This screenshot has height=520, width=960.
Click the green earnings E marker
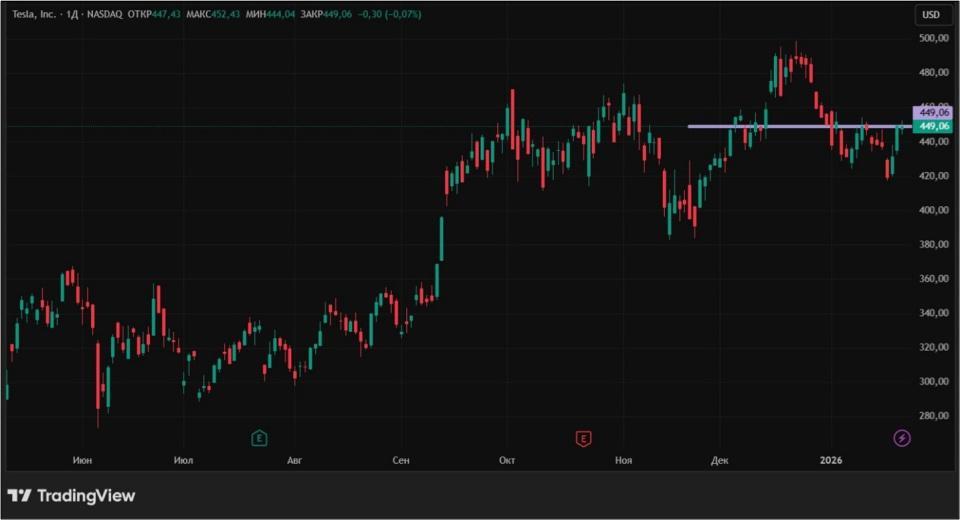coord(259,437)
